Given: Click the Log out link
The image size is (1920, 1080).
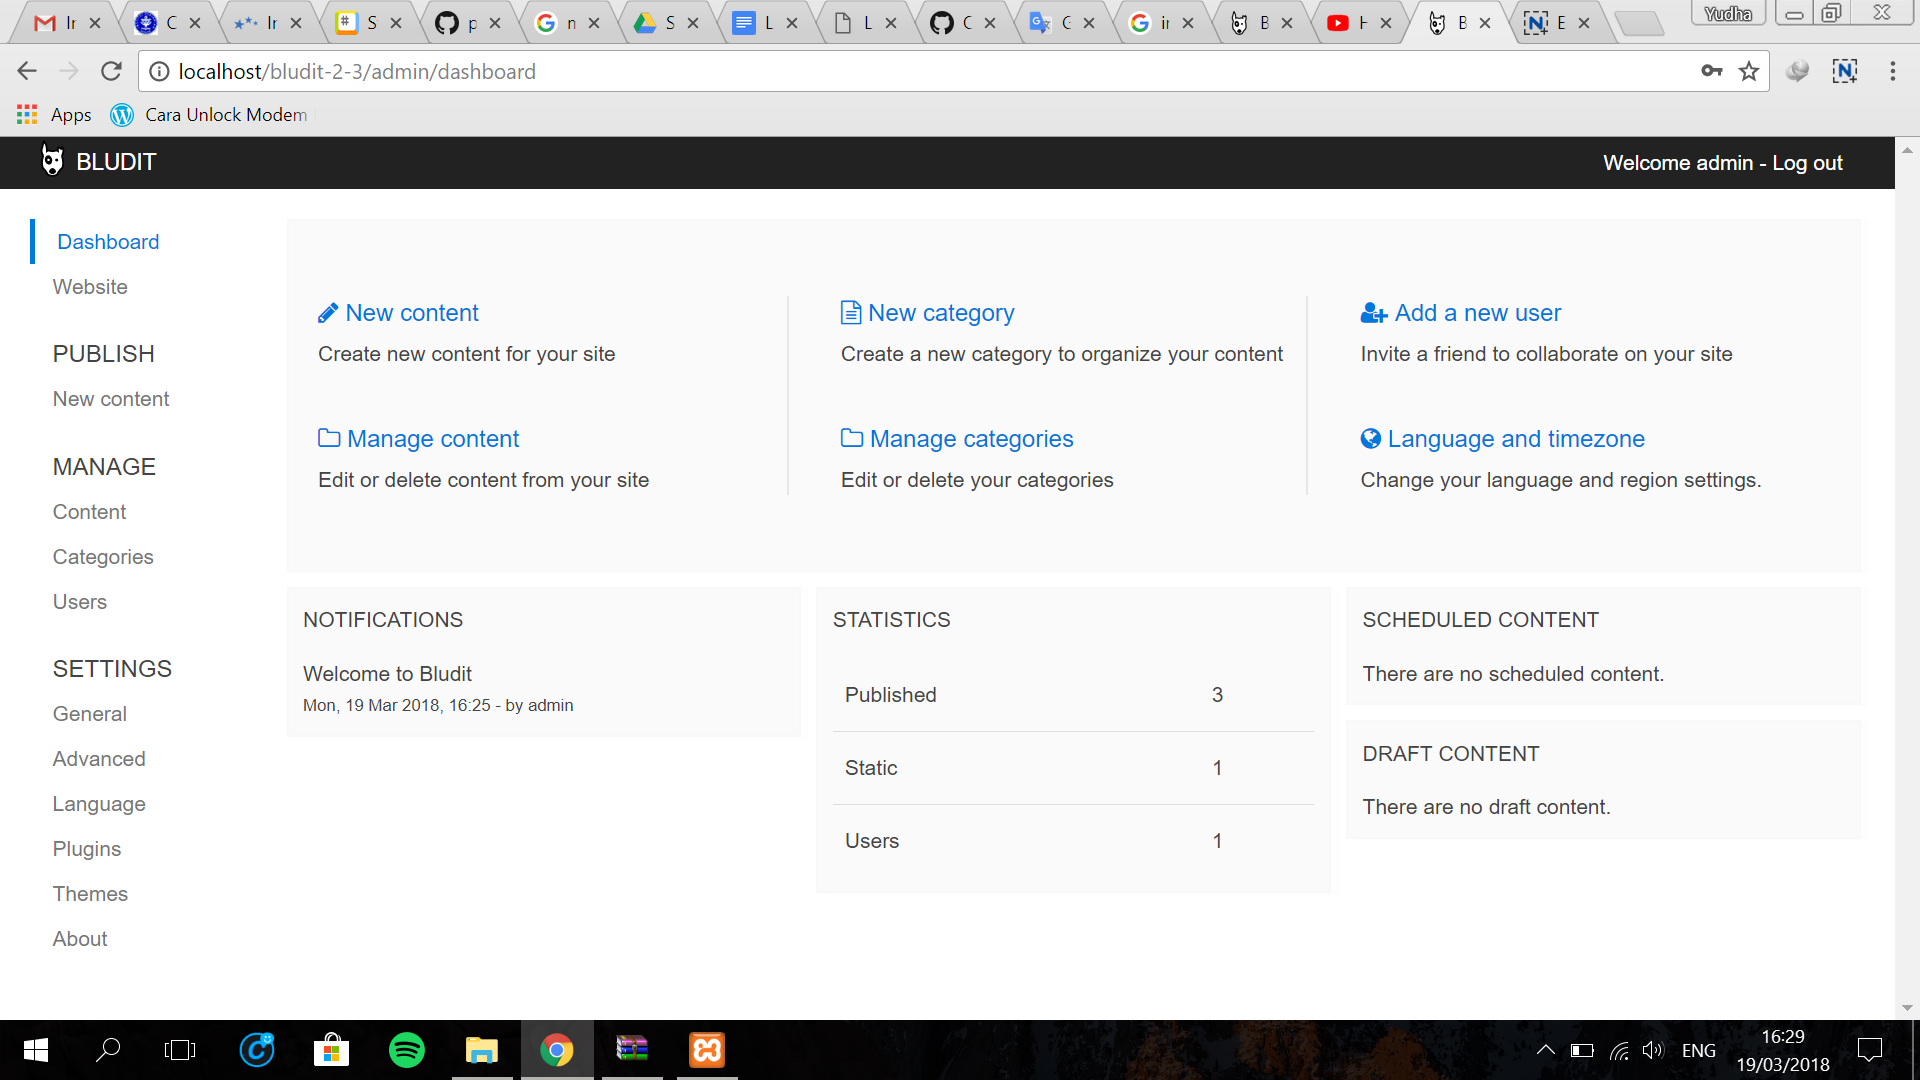Looking at the screenshot, I should [1807, 163].
